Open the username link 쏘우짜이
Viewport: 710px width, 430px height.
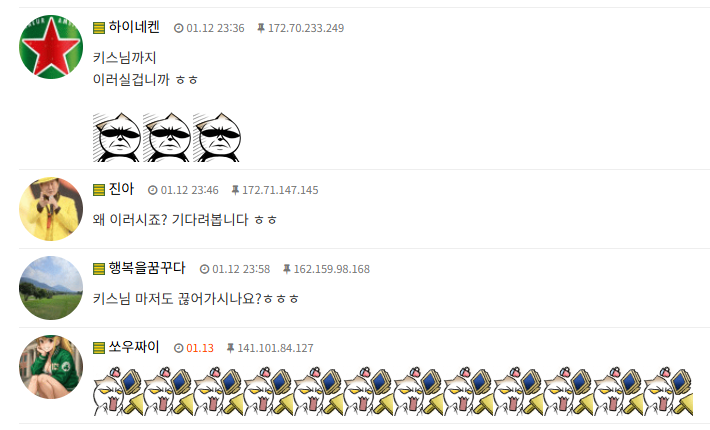(x=134, y=347)
